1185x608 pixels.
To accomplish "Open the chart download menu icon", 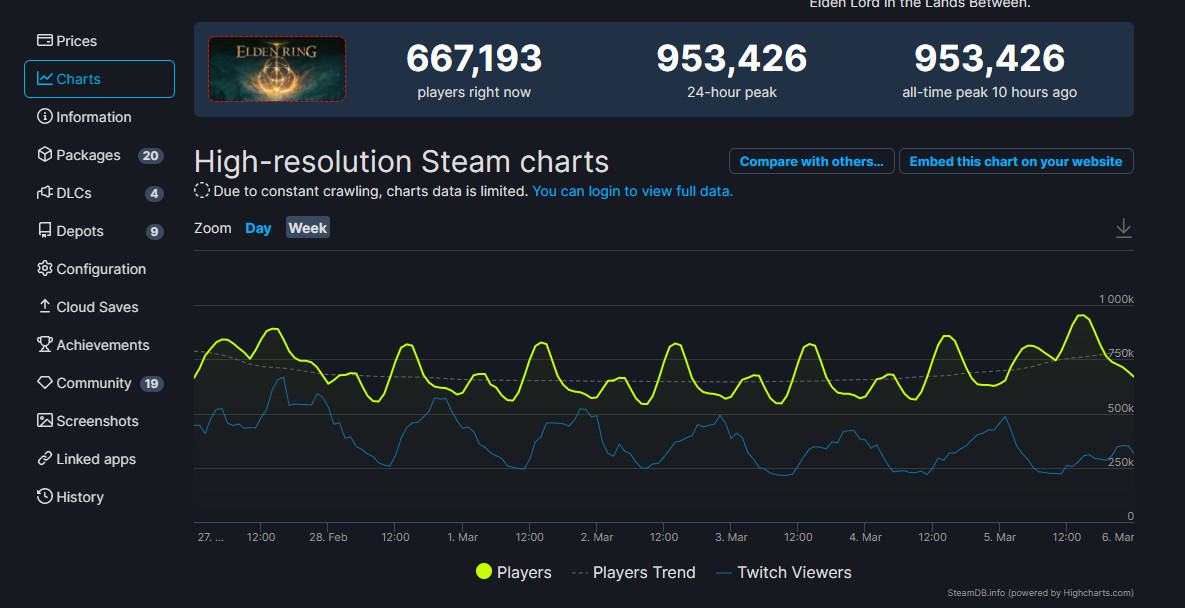I will coord(1123,228).
